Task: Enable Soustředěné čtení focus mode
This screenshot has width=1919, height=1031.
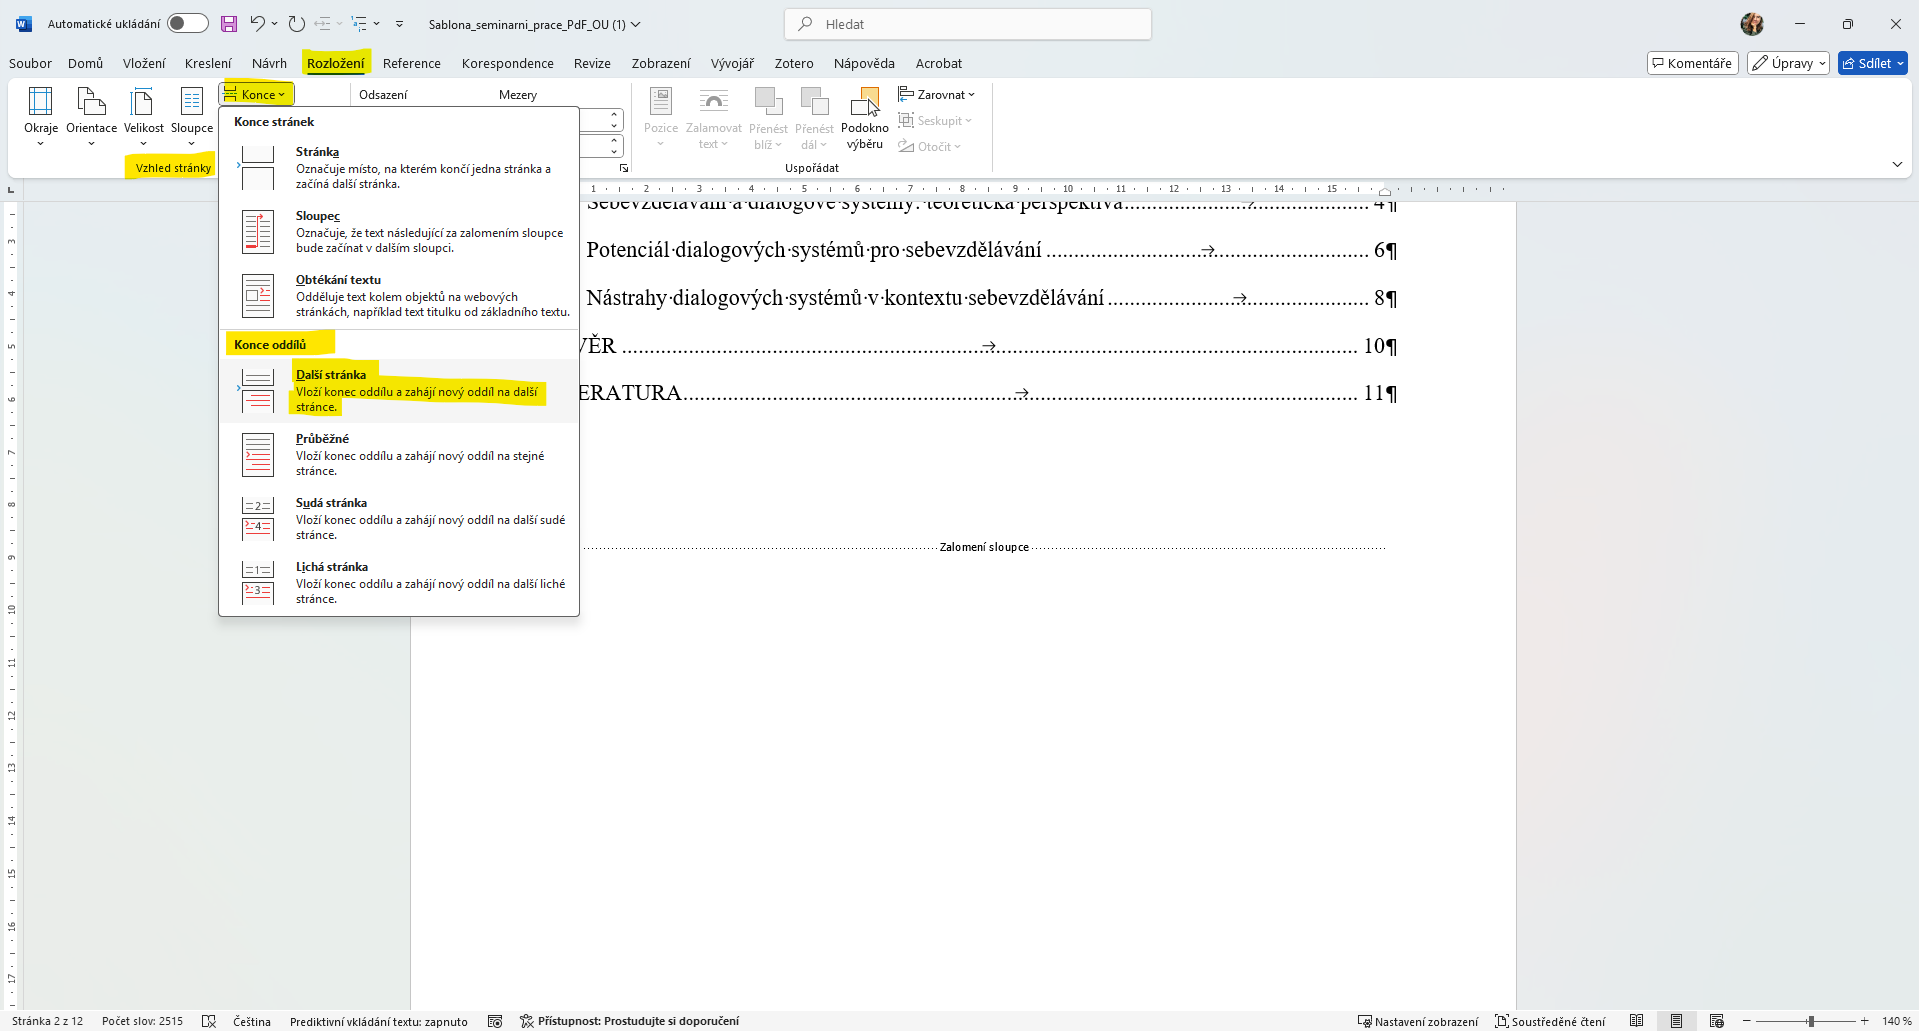Action: click(x=1550, y=1021)
